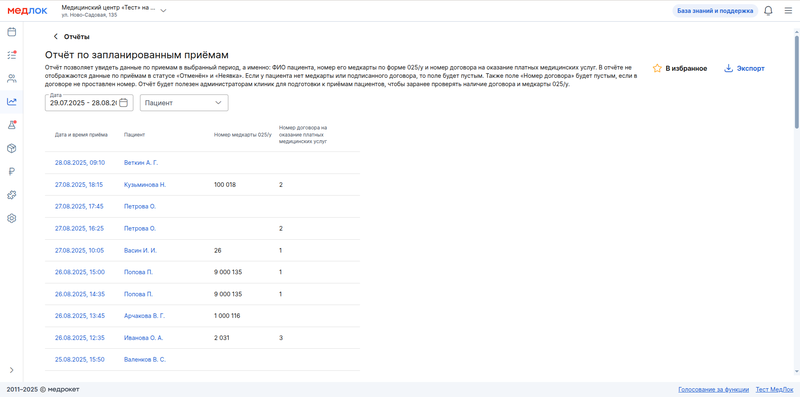Click the vertical page scrollbar
Viewport: 800px width, 397px height.
coord(796,79)
